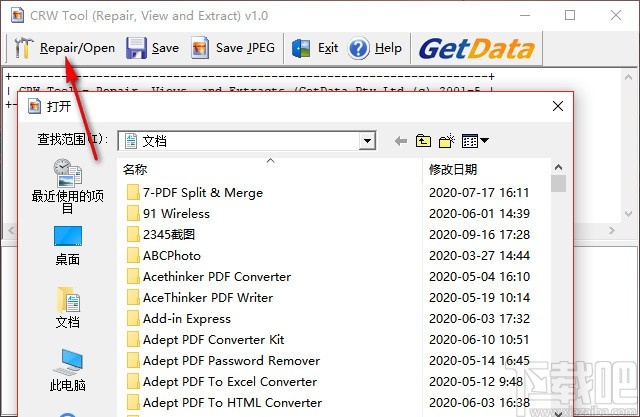The image size is (640, 417).
Task: Click the Exit toolbar label
Action: (x=328, y=48)
